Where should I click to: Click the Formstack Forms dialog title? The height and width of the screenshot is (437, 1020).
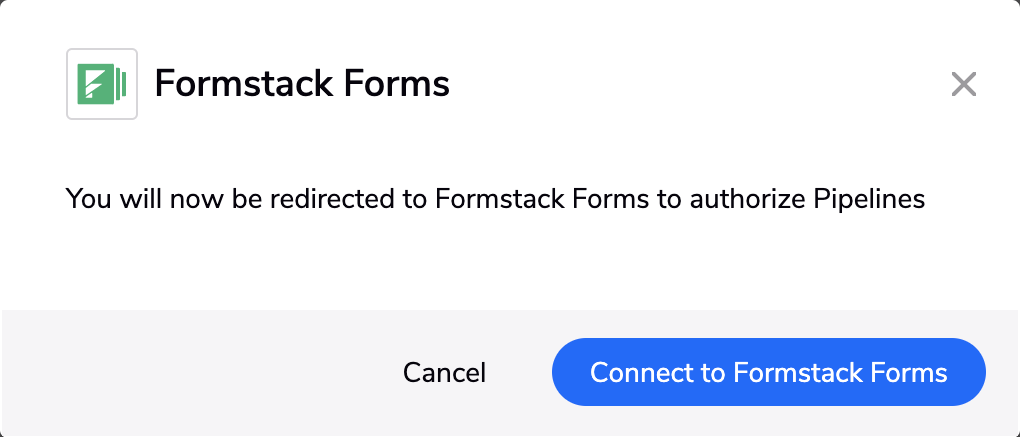(x=302, y=84)
